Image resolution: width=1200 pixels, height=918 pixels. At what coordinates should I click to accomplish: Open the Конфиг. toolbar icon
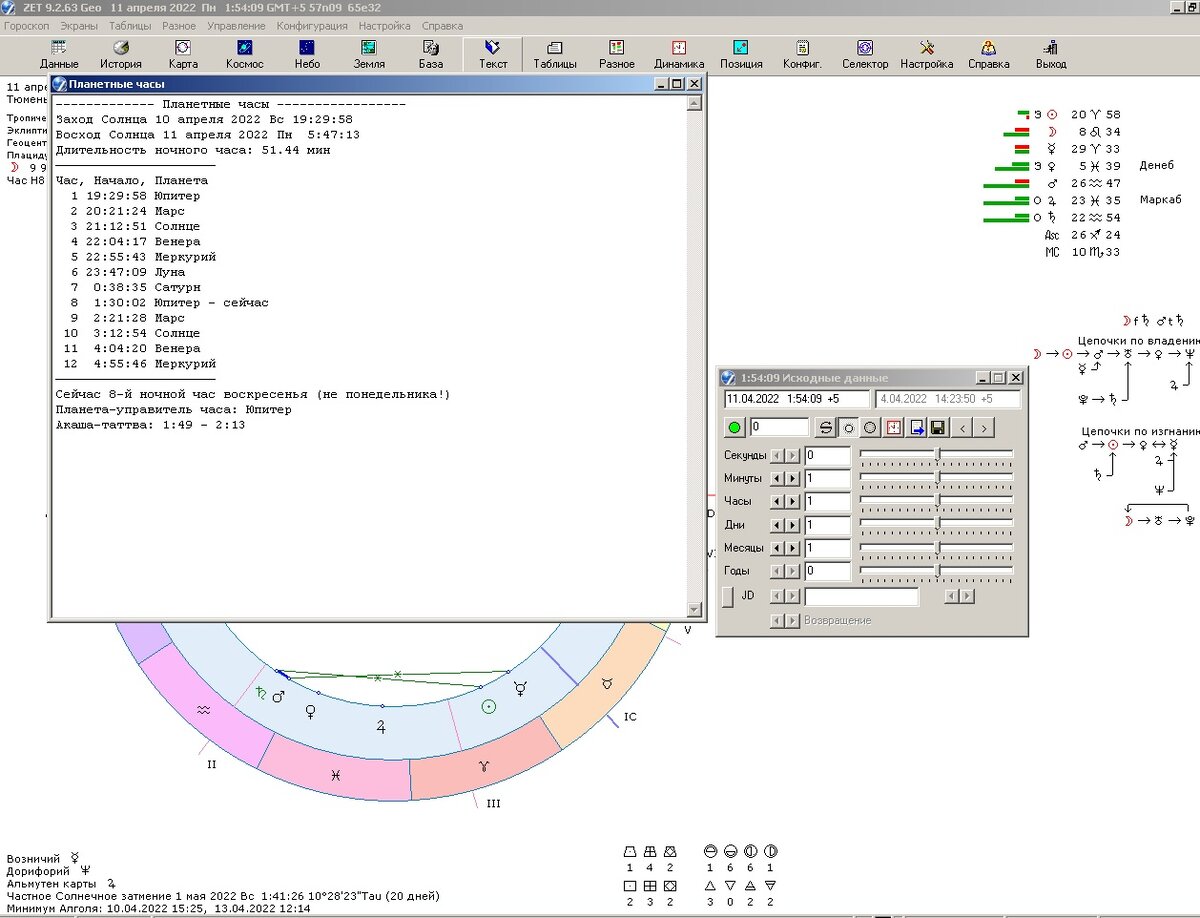coord(803,55)
